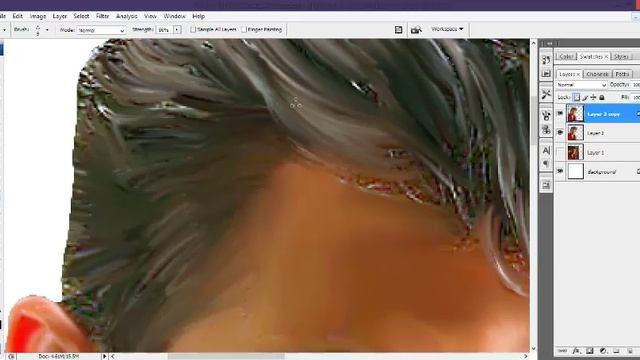
Task: Open the Clone Source panel icon in dock
Action: [546, 130]
